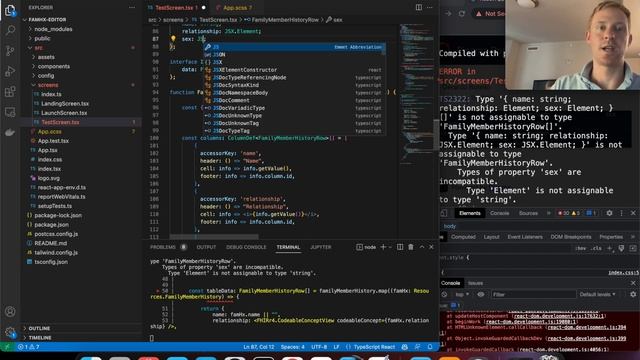This screenshot has width=640, height=360.
Task: Close the terminal panel
Action: pos(431,247)
